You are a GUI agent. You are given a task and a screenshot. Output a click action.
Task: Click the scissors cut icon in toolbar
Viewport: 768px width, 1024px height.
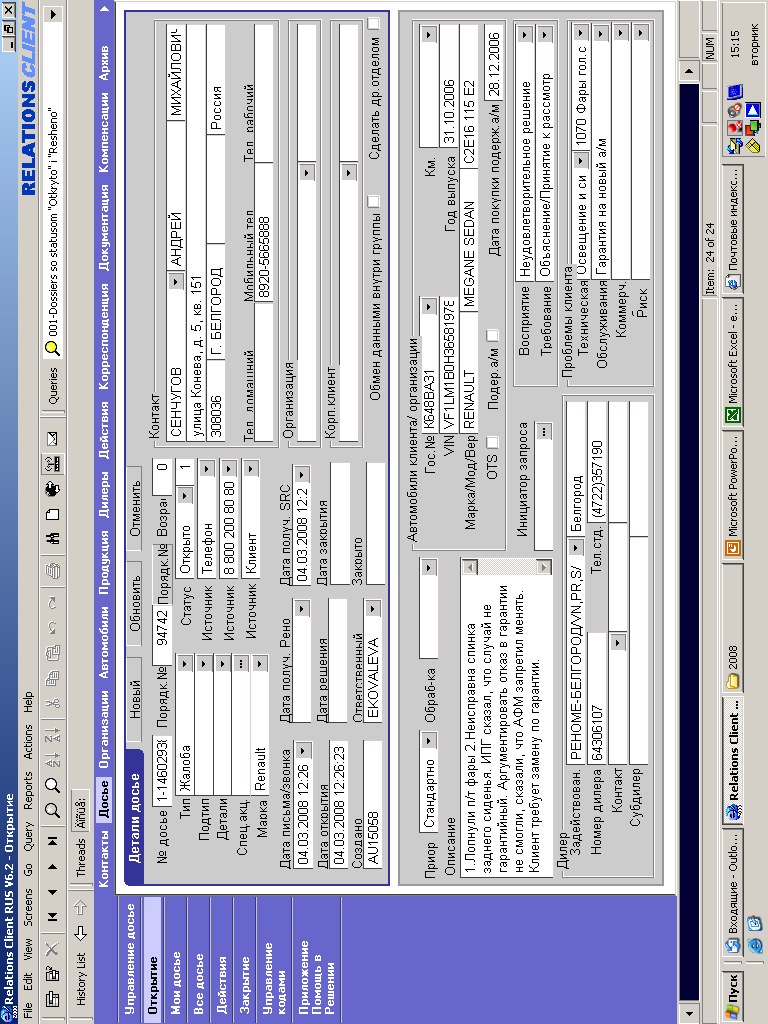[x=52, y=702]
